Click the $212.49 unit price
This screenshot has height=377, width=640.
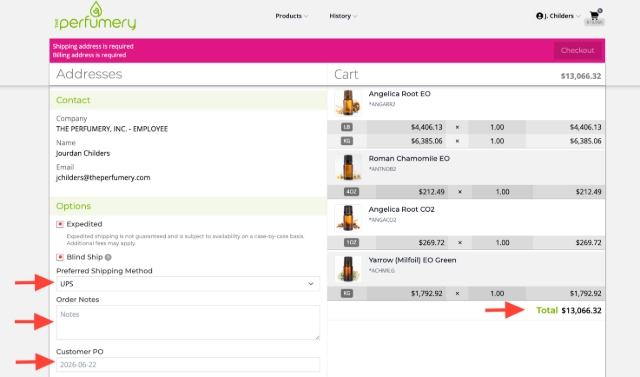pos(431,192)
